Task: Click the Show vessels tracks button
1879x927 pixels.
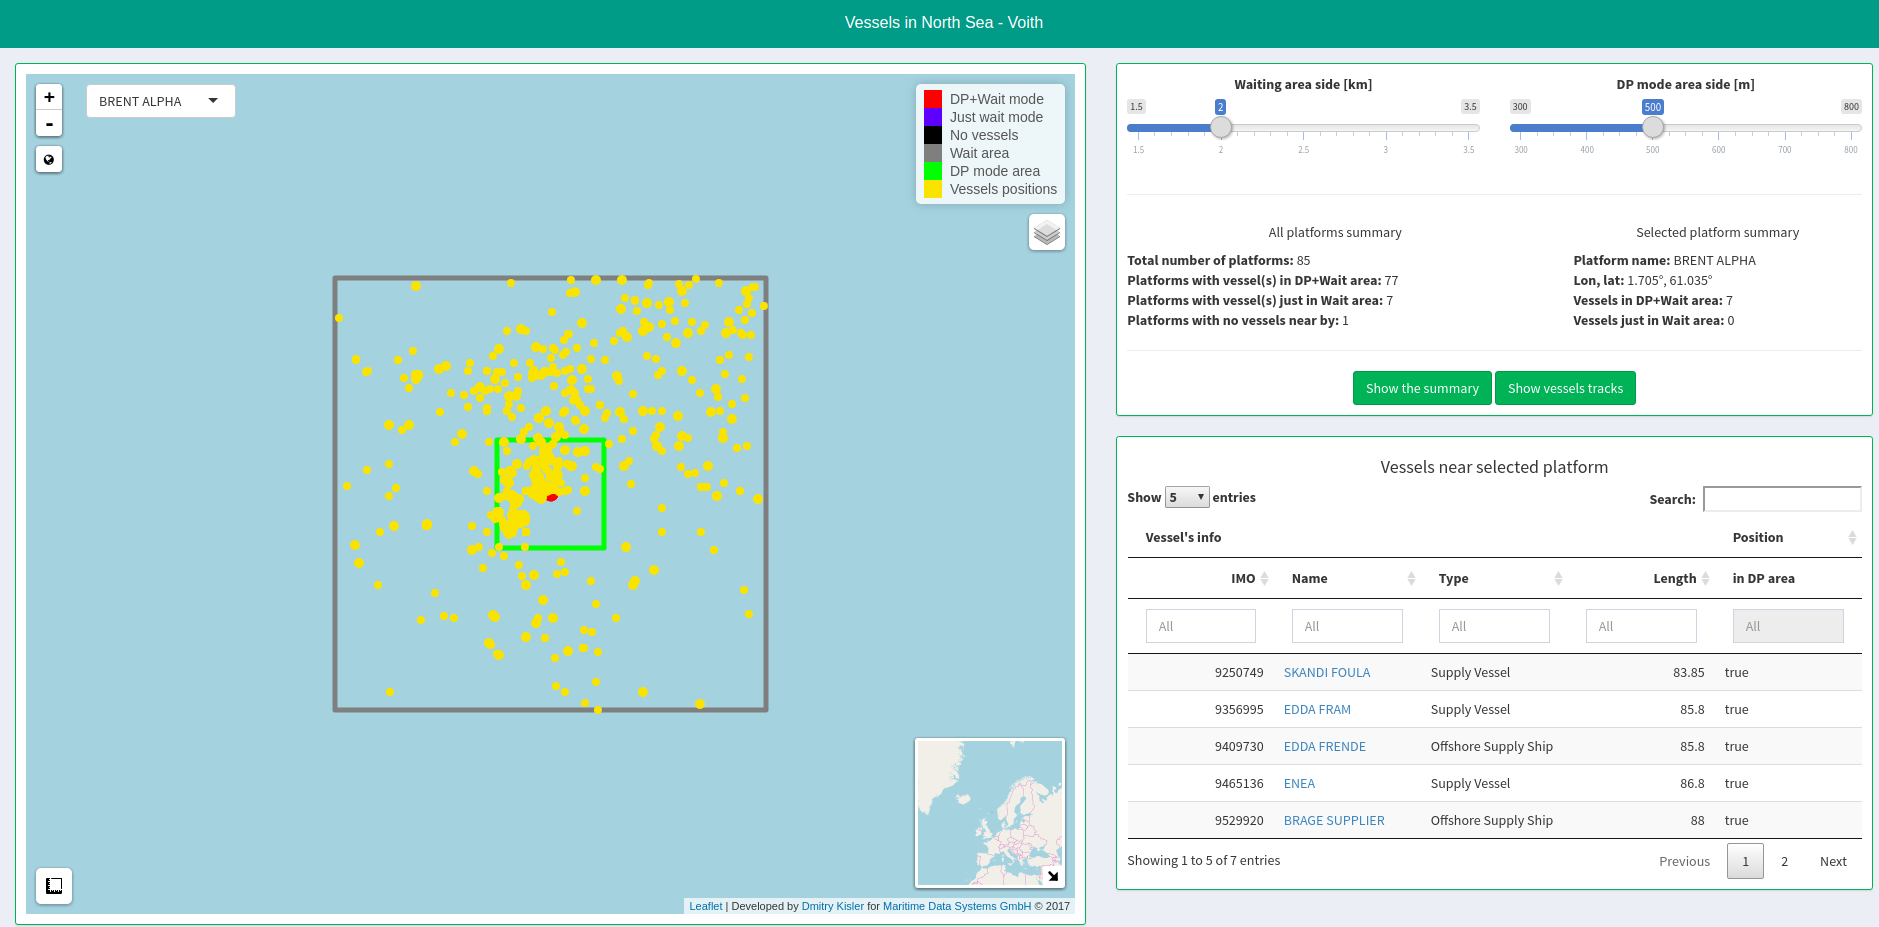Action: point(1564,389)
